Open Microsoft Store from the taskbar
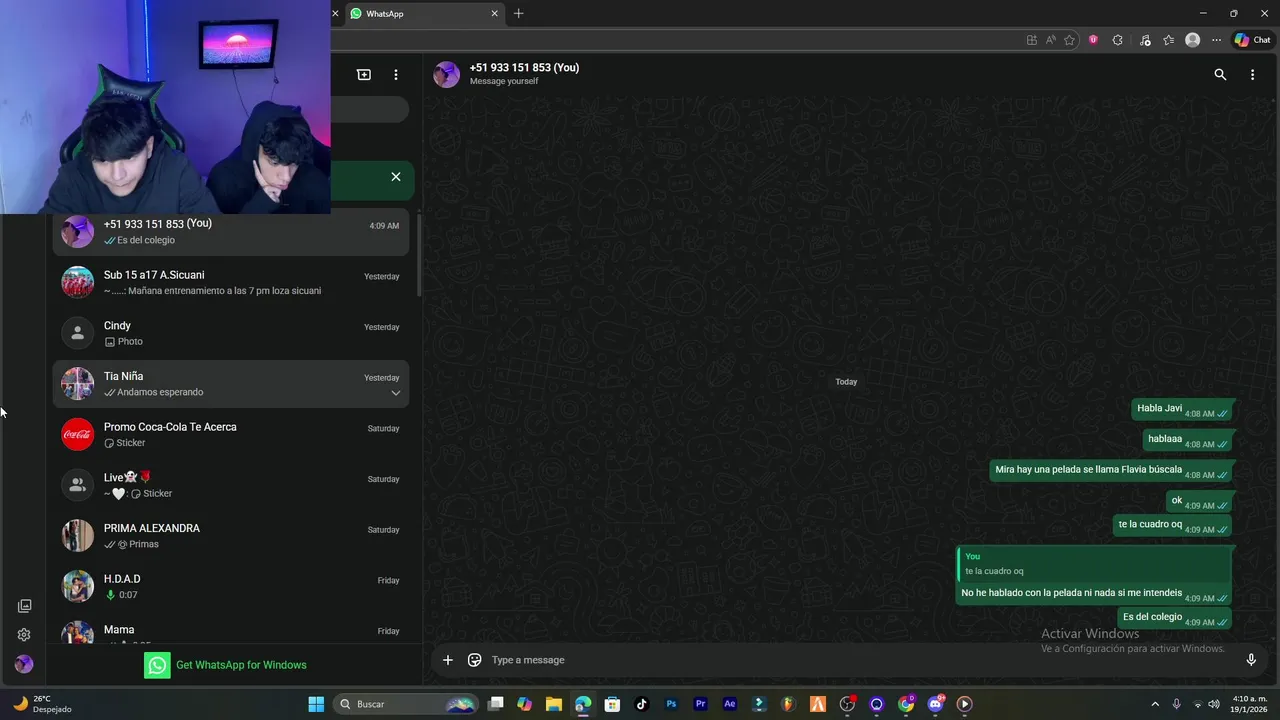This screenshot has height=720, width=1280. pyautogui.click(x=612, y=704)
